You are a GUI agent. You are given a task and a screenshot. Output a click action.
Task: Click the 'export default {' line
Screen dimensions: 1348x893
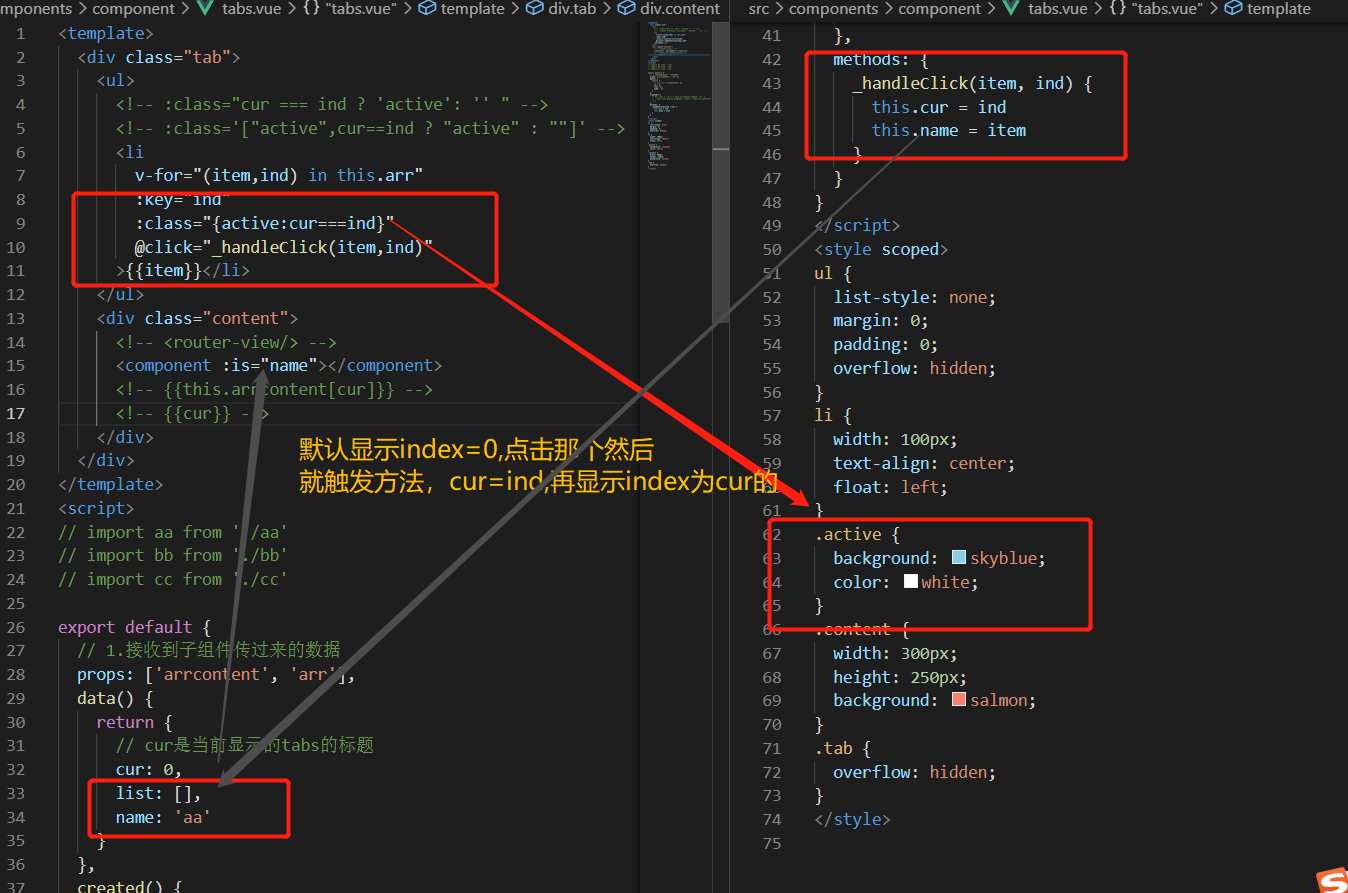coord(135,627)
